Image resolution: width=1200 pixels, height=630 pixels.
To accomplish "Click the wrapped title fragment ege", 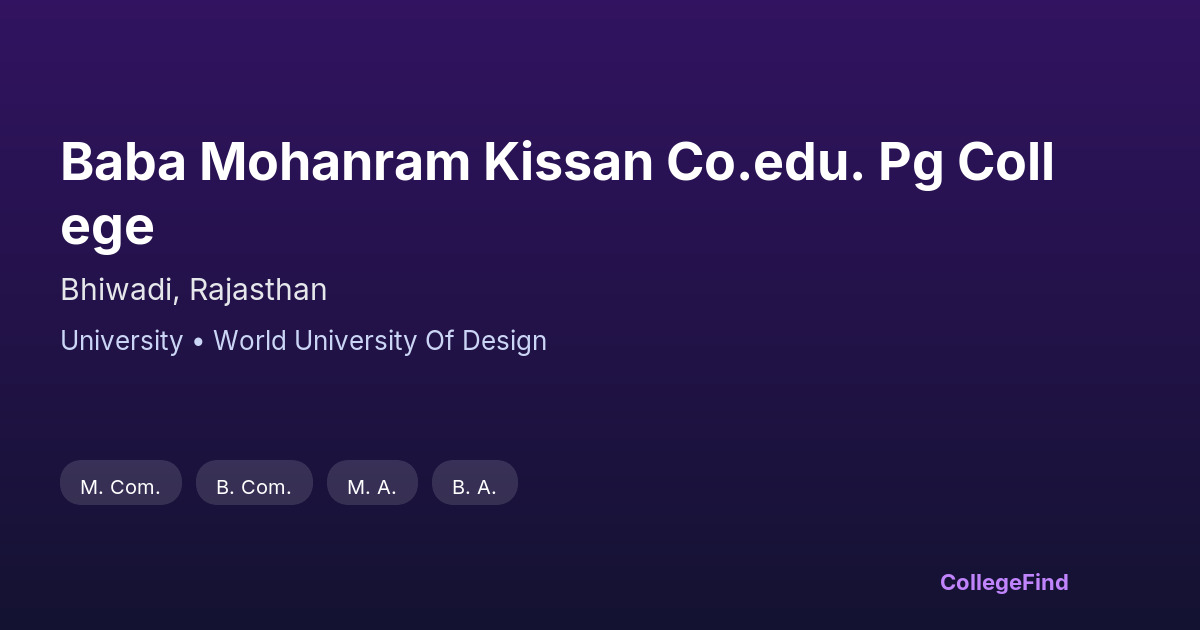I will pyautogui.click(x=107, y=228).
